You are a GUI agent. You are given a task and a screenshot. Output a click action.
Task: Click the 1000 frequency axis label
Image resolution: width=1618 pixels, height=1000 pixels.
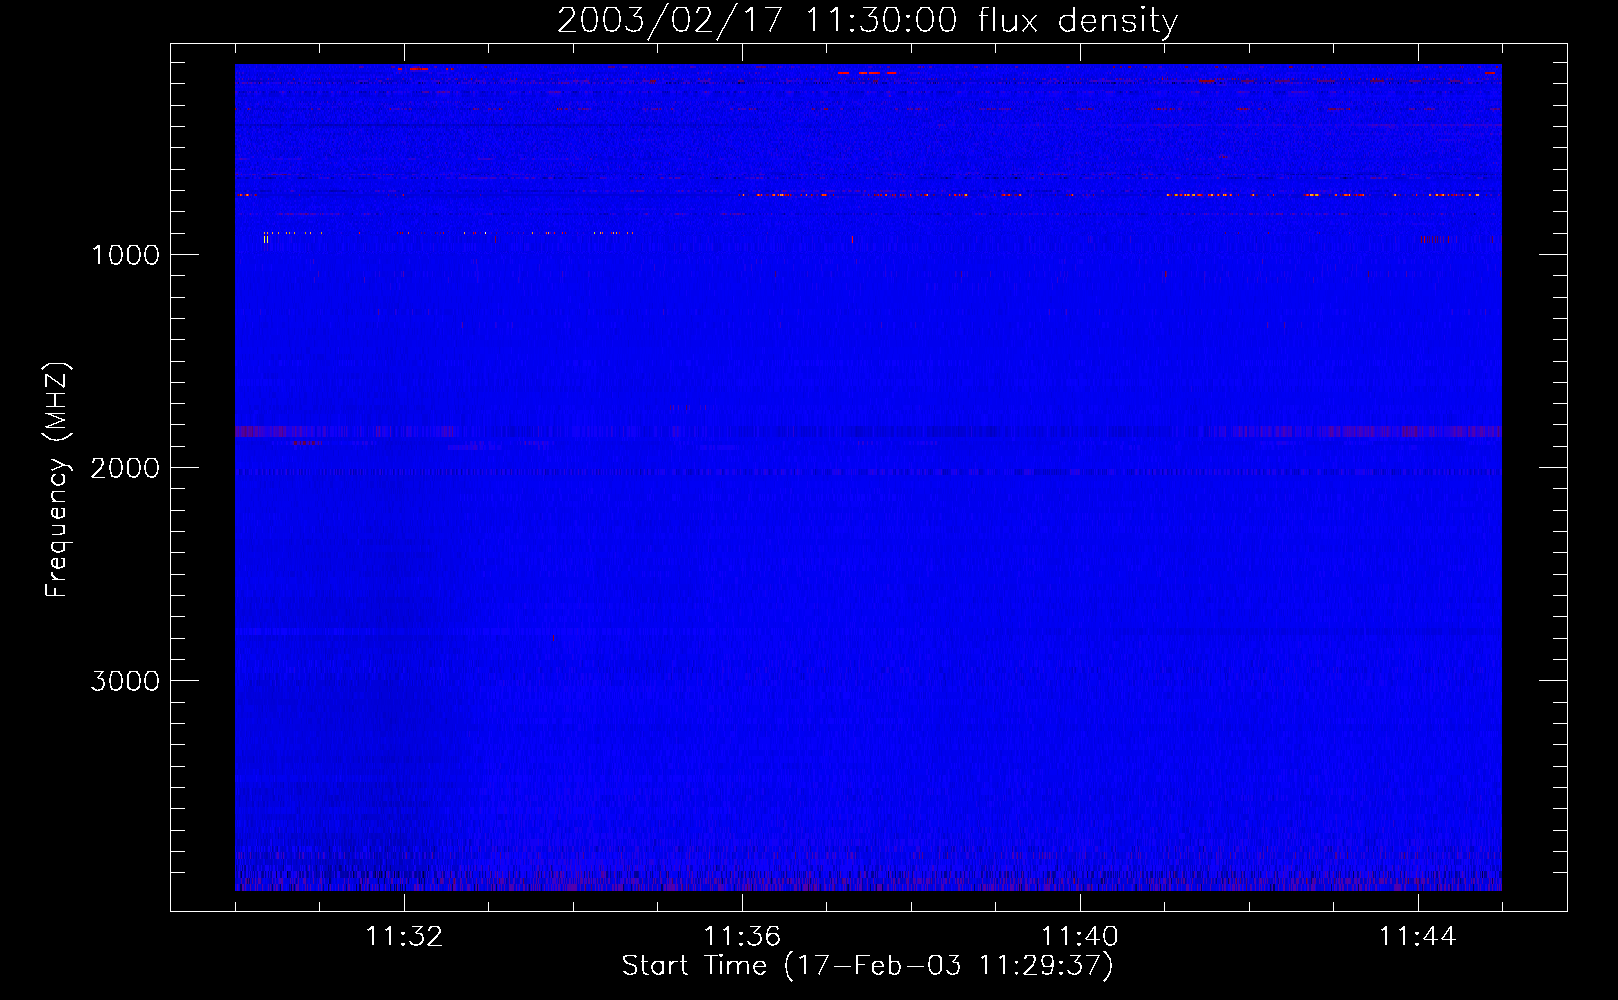(125, 255)
